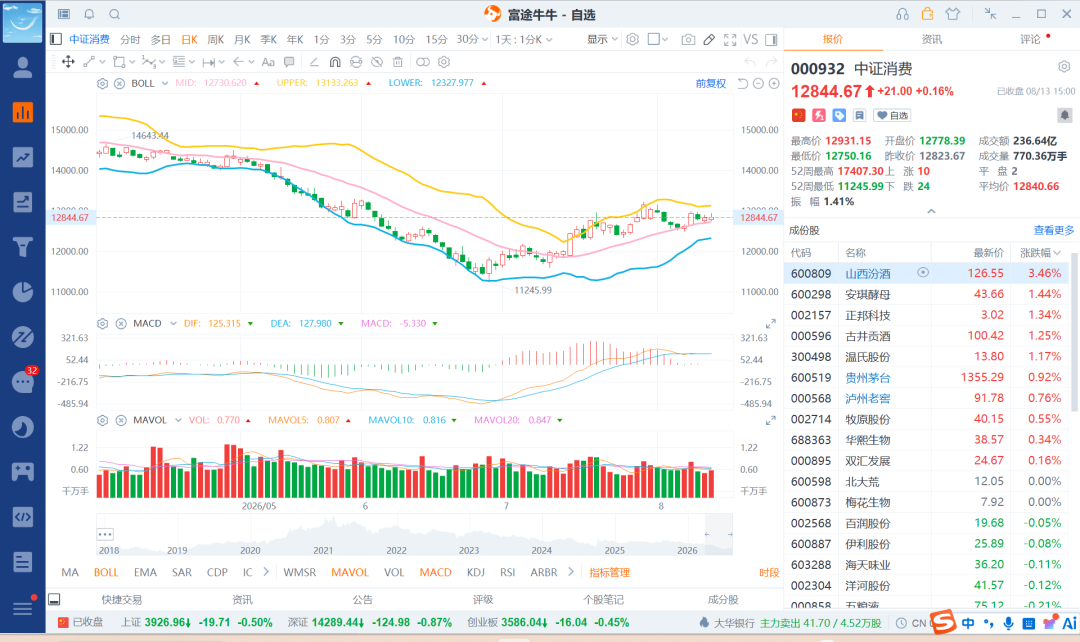
Task: Click the 查看更多 link
Action: (1053, 230)
